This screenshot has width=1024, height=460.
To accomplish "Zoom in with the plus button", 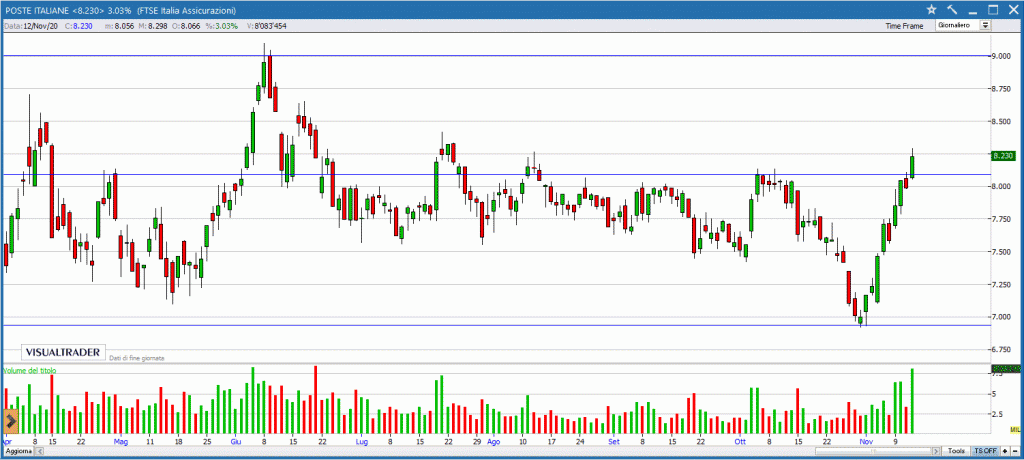I will tap(1004, 452).
